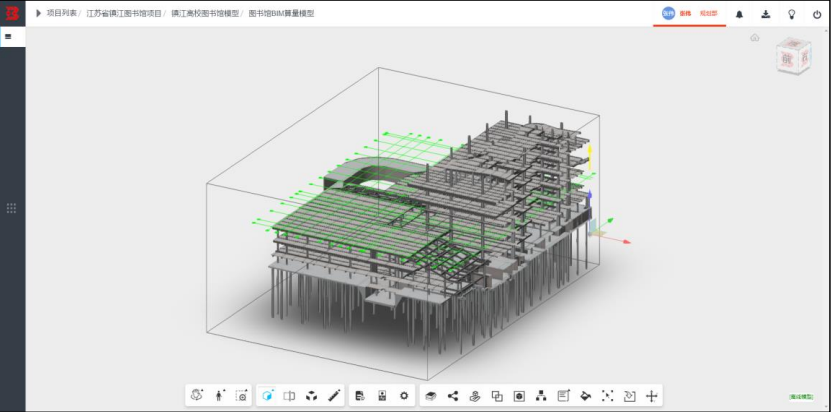Click the download tray icon
831x412 pixels.
tap(766, 14)
